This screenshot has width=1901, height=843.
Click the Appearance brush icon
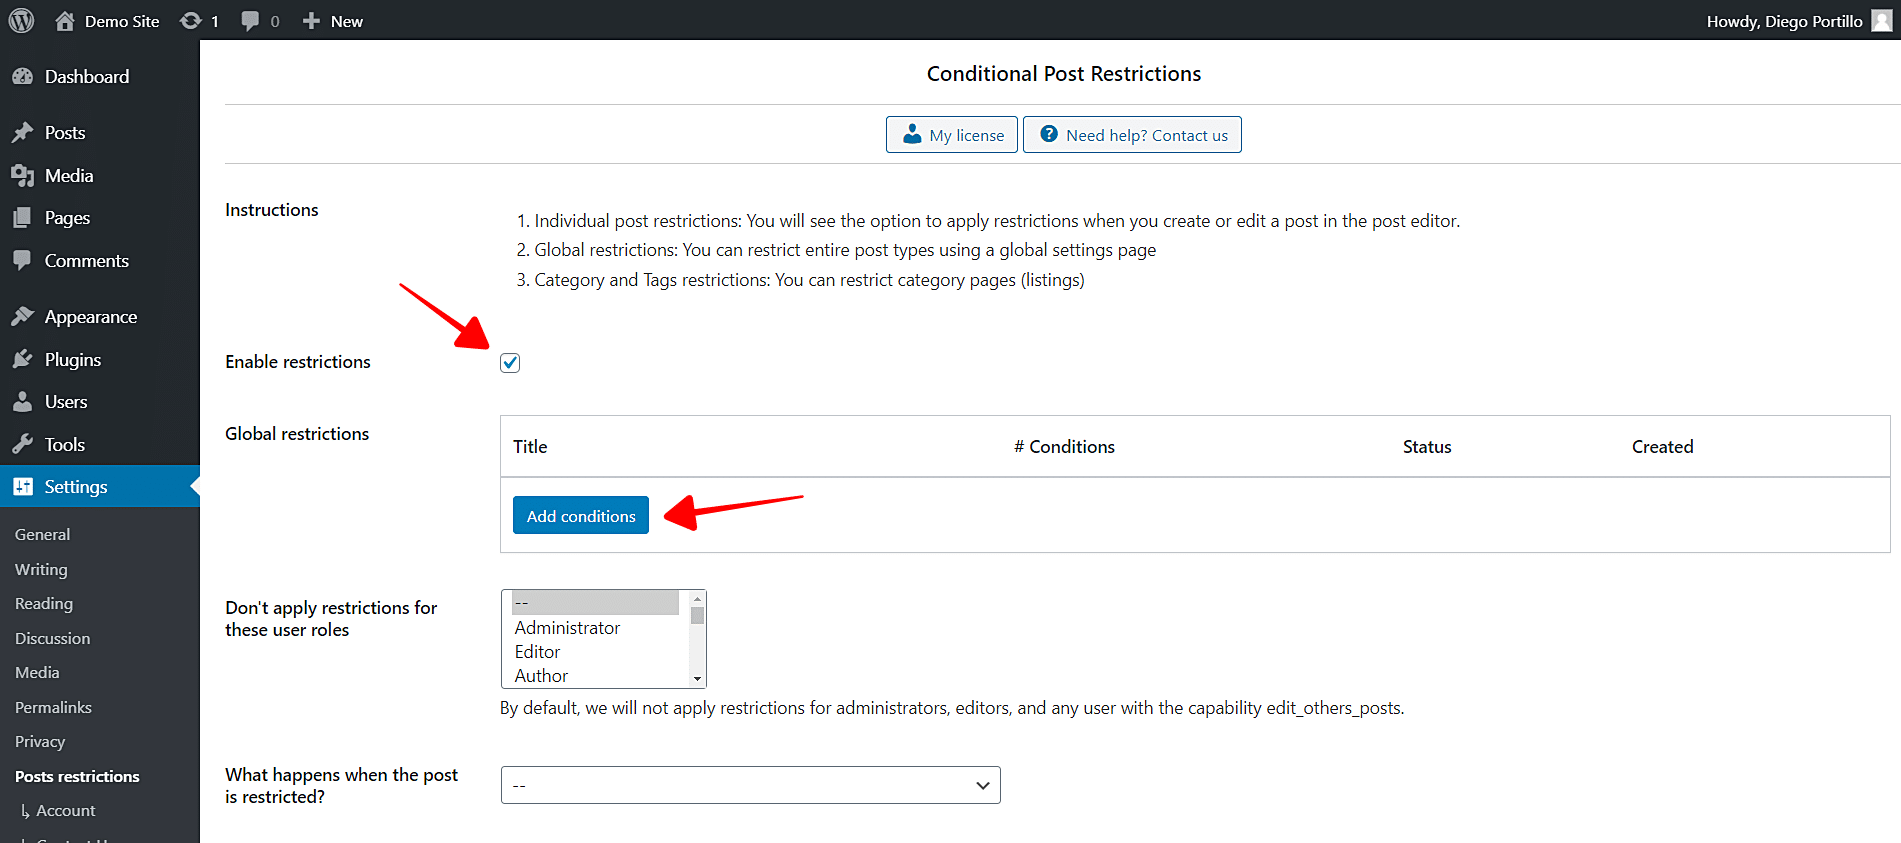[x=22, y=317]
